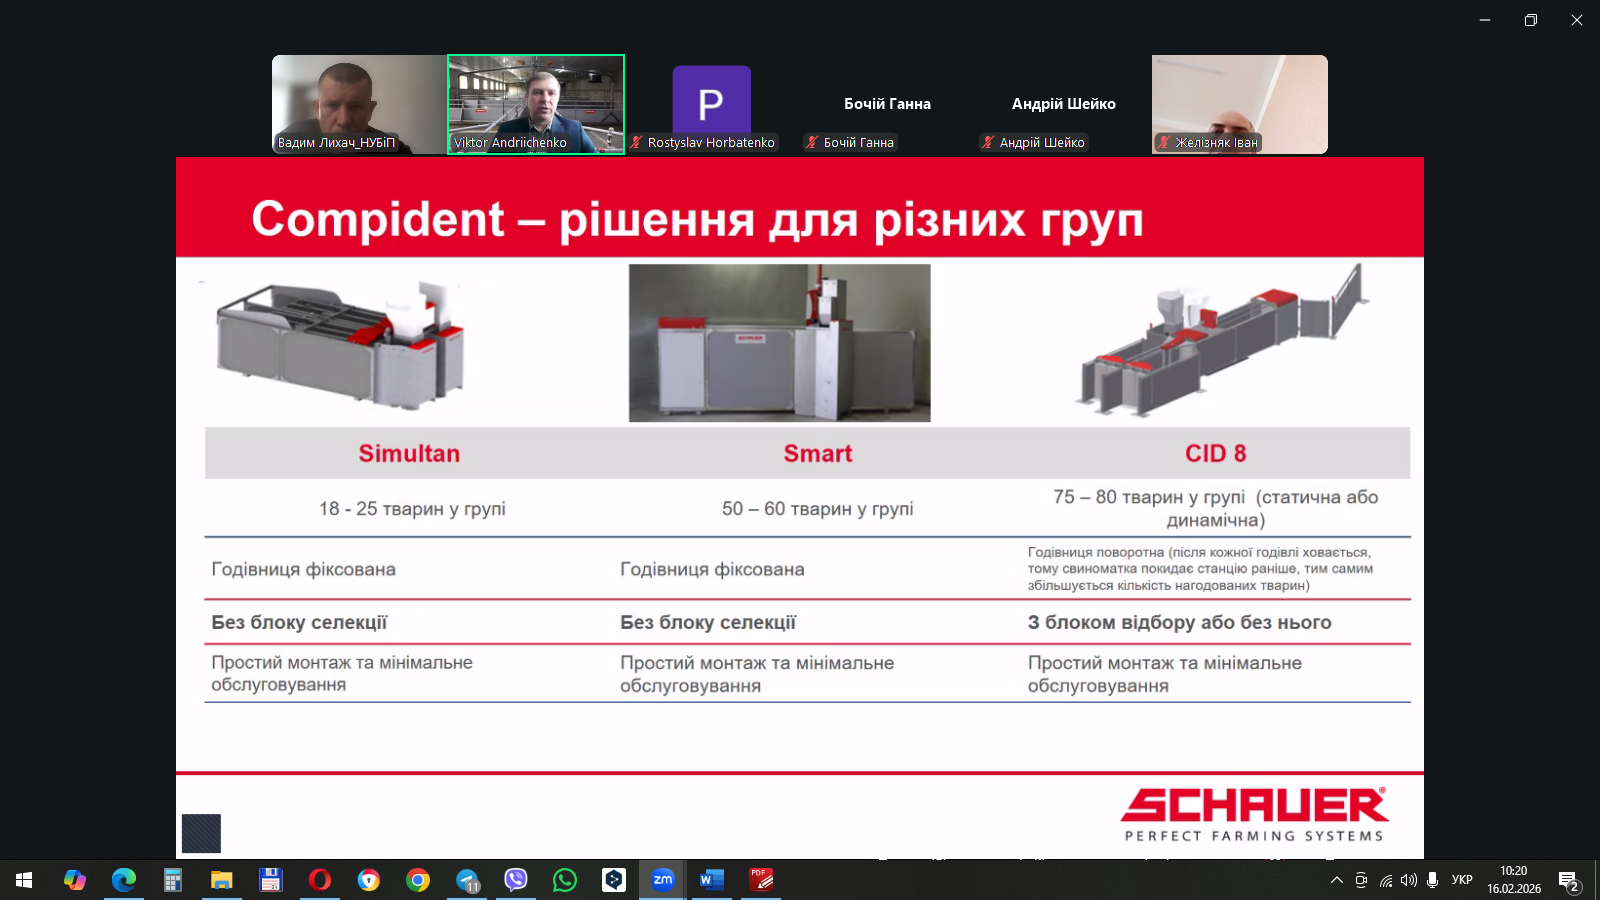
Task: Click the Smart feeder station photo
Action: [x=780, y=343]
